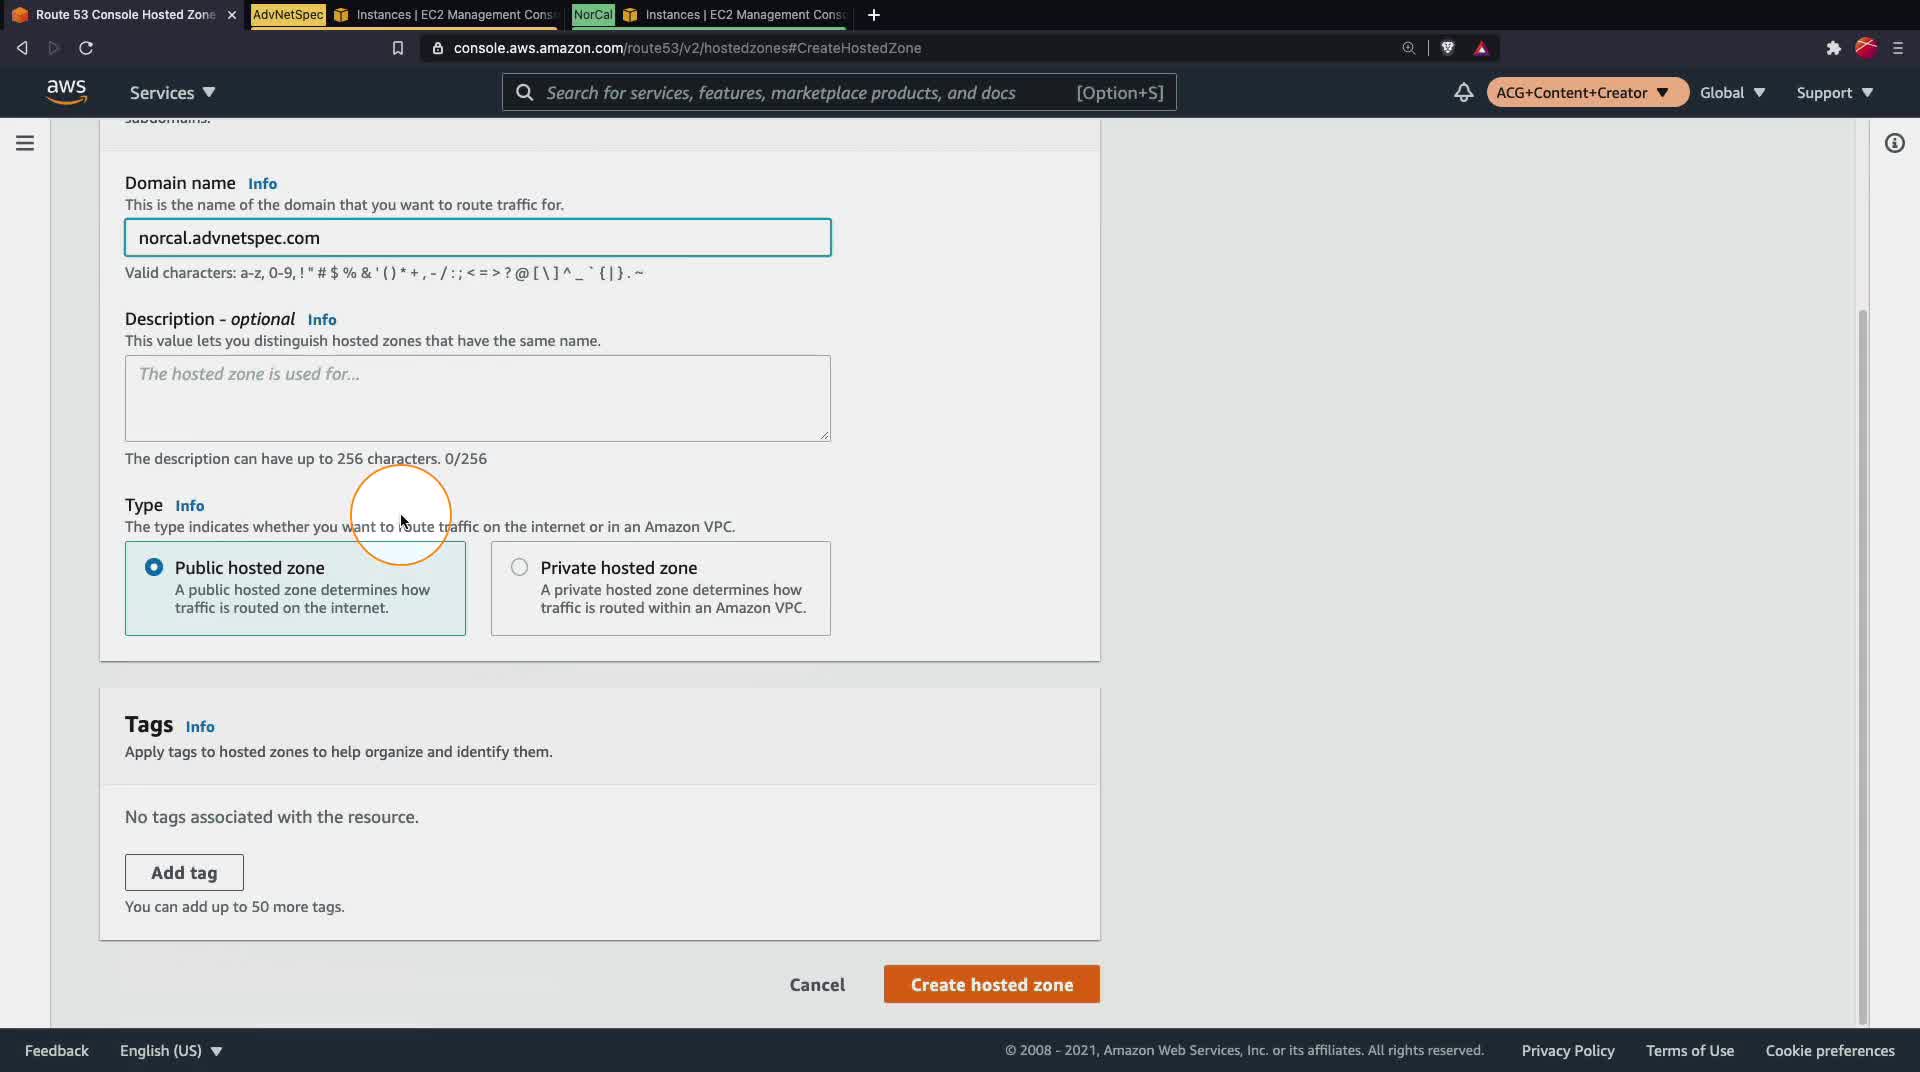Open the English (US) language selector
The width and height of the screenshot is (1920, 1072).
tap(171, 1050)
